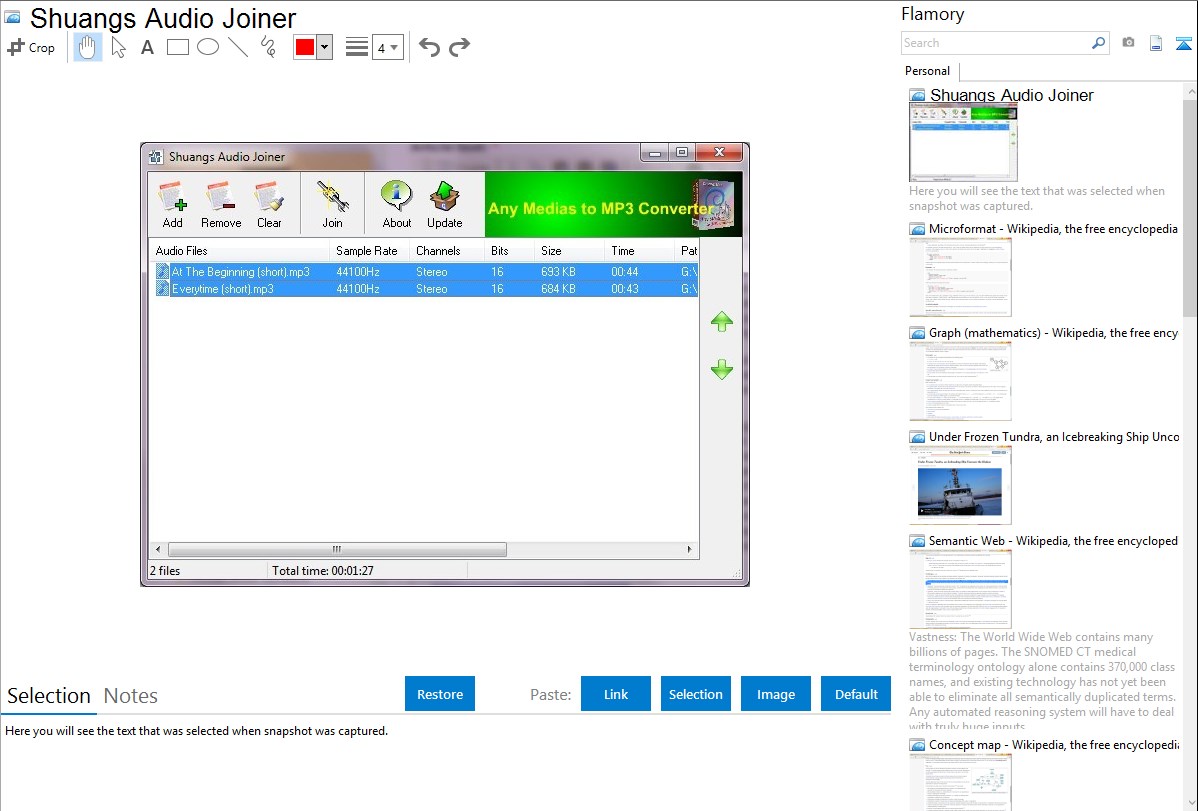Open the color picker dropdown arrow

325,47
